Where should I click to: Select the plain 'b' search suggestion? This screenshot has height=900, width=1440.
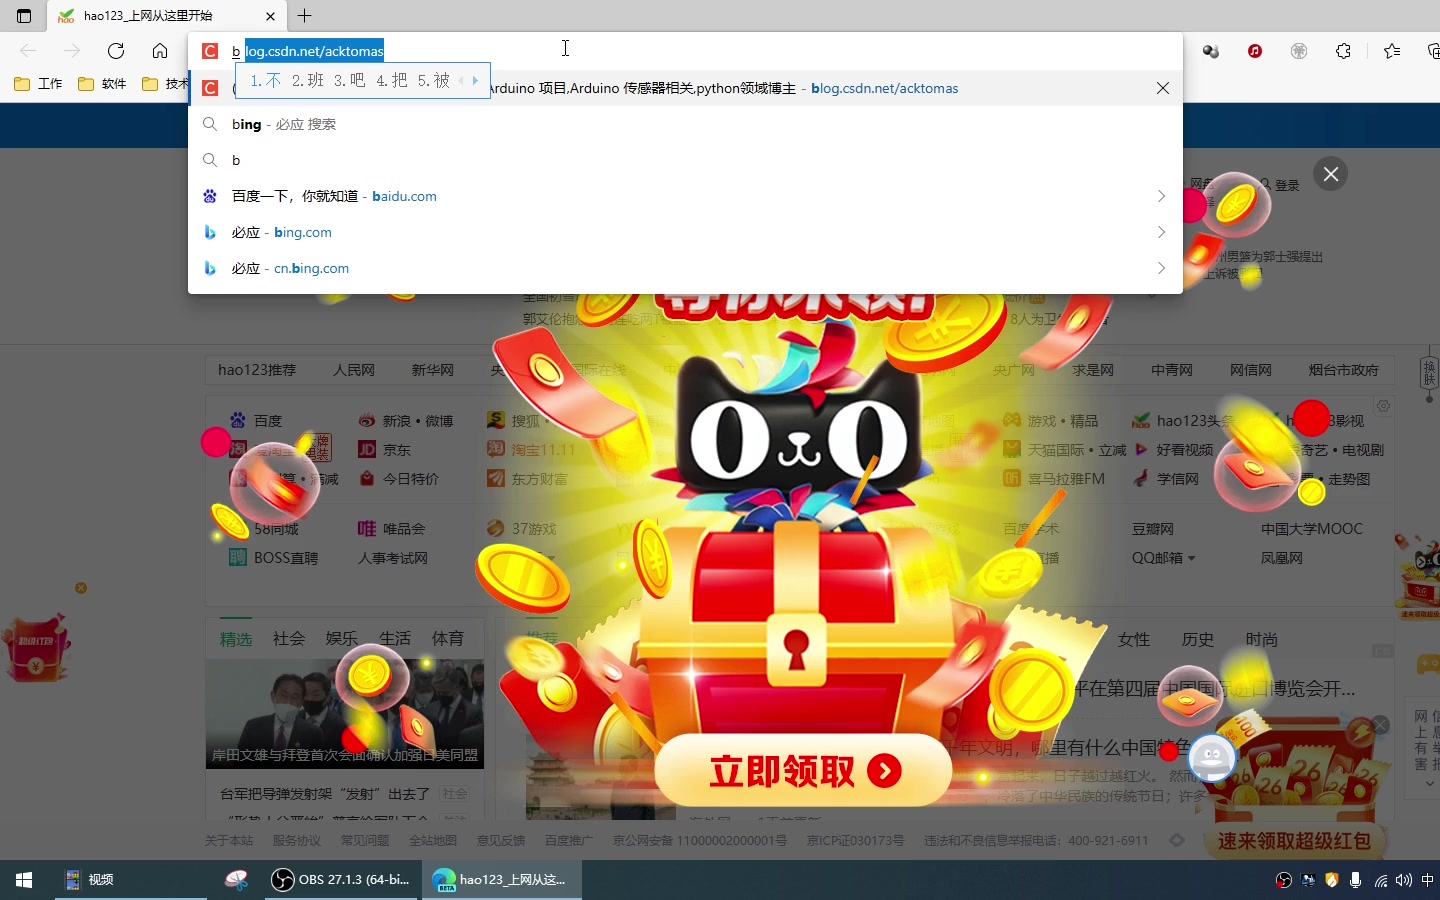[685, 160]
